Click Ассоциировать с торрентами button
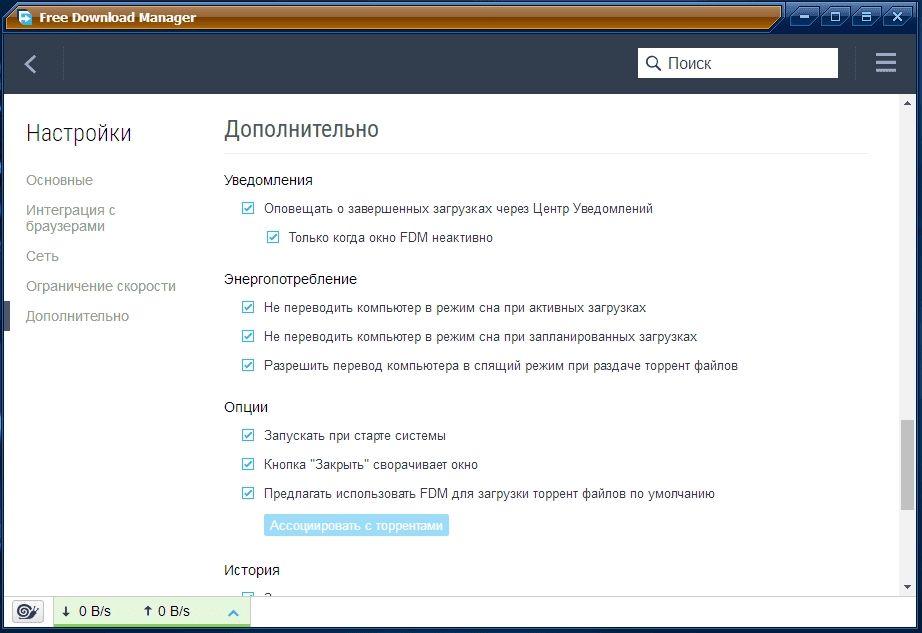 [x=356, y=525]
